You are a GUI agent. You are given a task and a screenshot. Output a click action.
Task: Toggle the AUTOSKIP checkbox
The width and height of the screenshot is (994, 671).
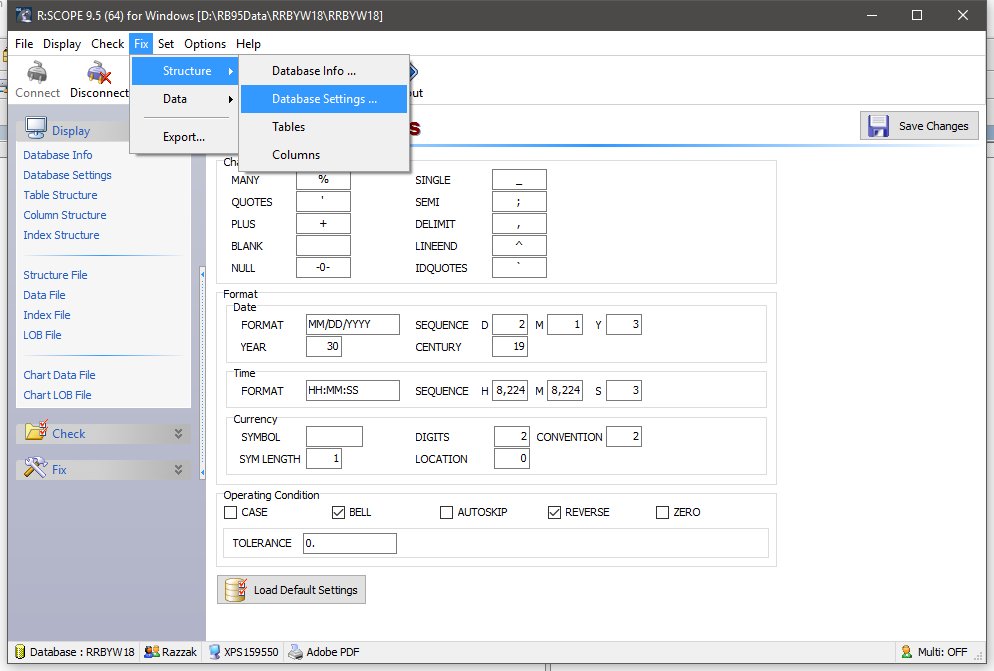[x=447, y=512]
